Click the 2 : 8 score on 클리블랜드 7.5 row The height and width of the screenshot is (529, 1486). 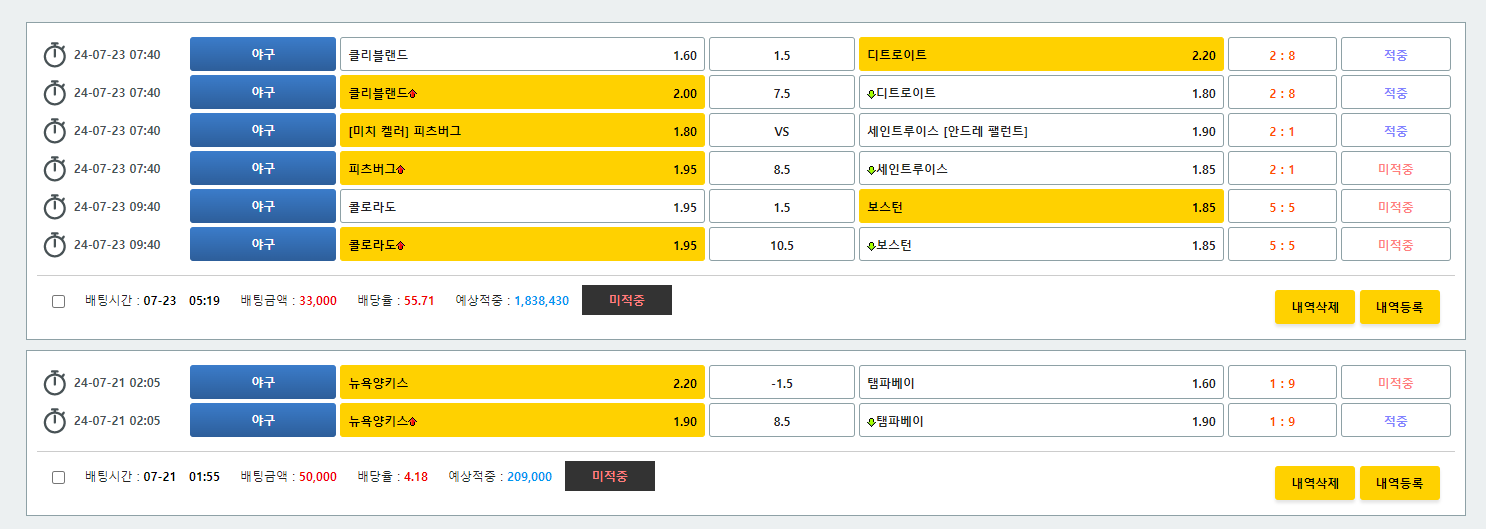(x=1282, y=93)
